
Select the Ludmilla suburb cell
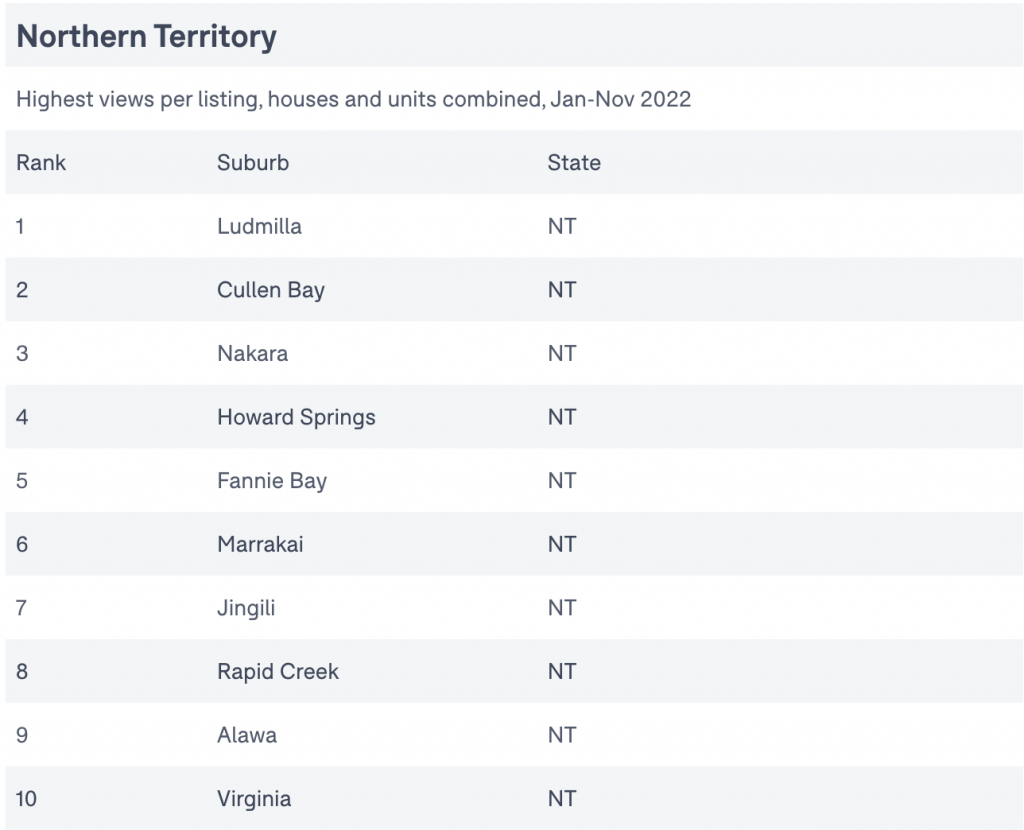click(x=259, y=227)
